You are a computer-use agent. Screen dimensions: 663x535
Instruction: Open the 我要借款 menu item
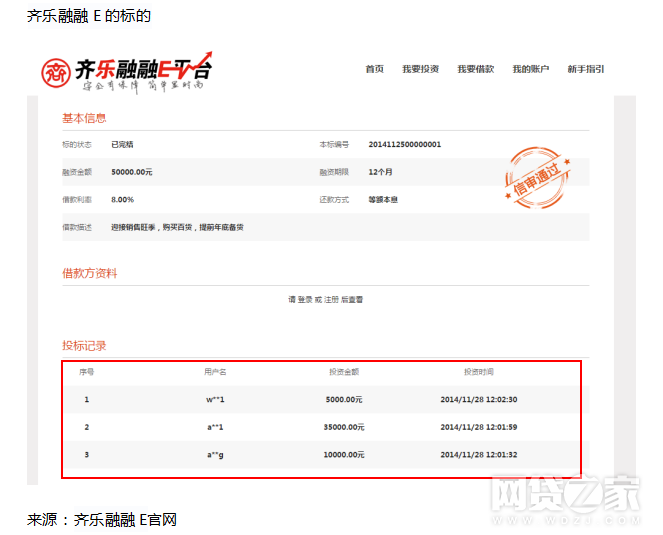tap(475, 70)
